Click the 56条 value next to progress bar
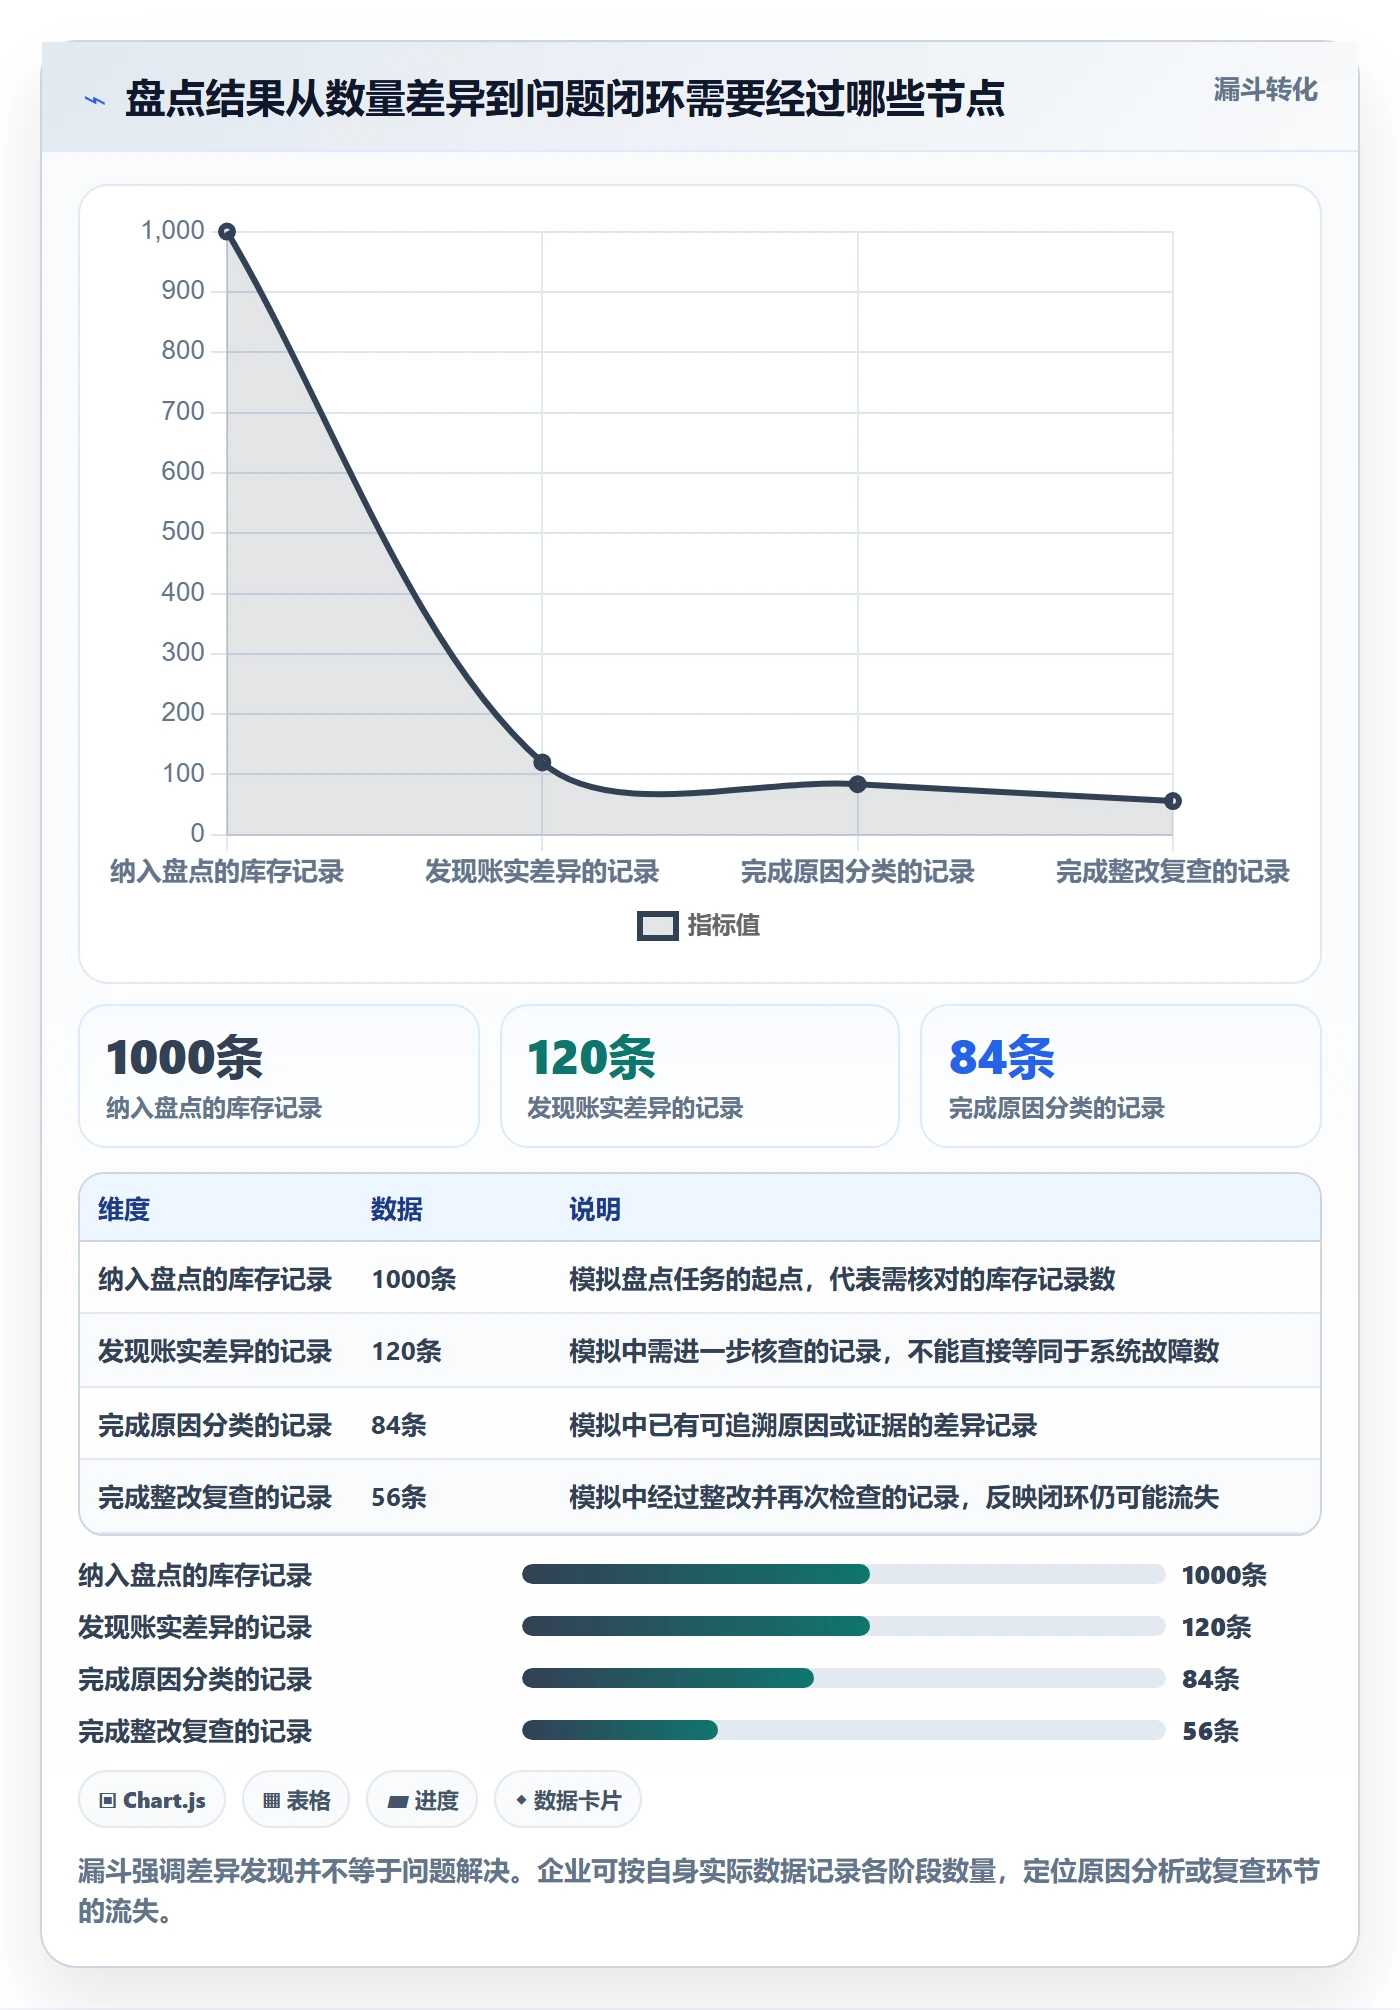This screenshot has height=2010, width=1400. (x=1211, y=1731)
